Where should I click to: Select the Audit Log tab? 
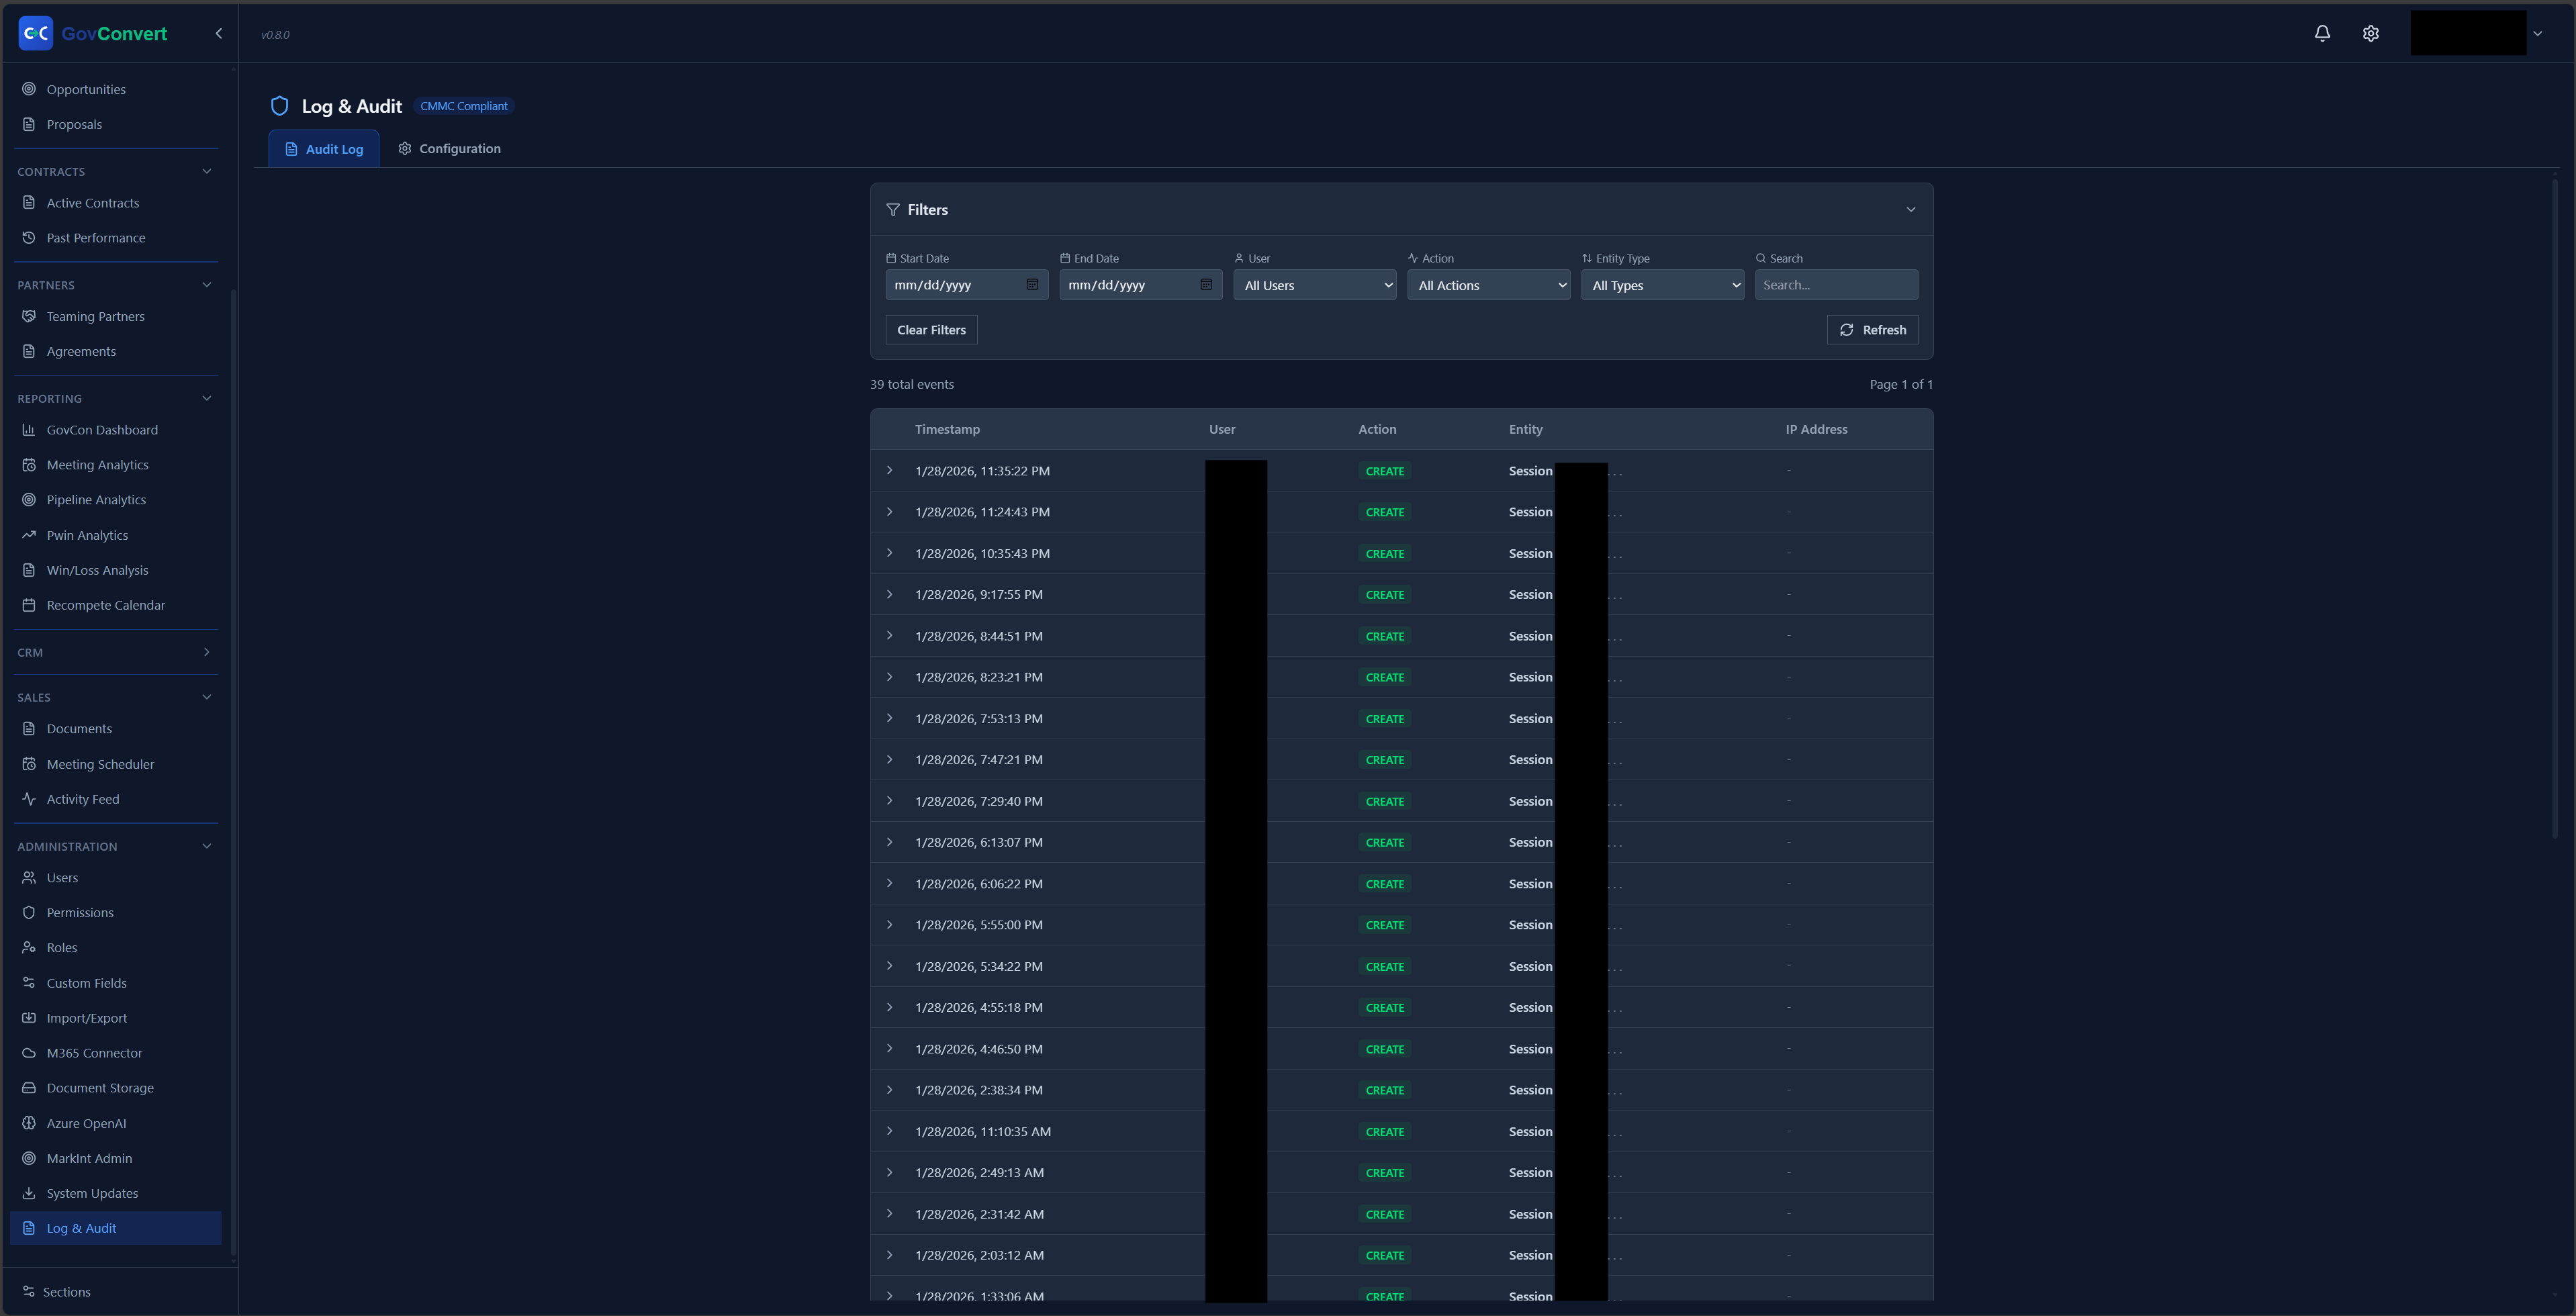coord(324,149)
